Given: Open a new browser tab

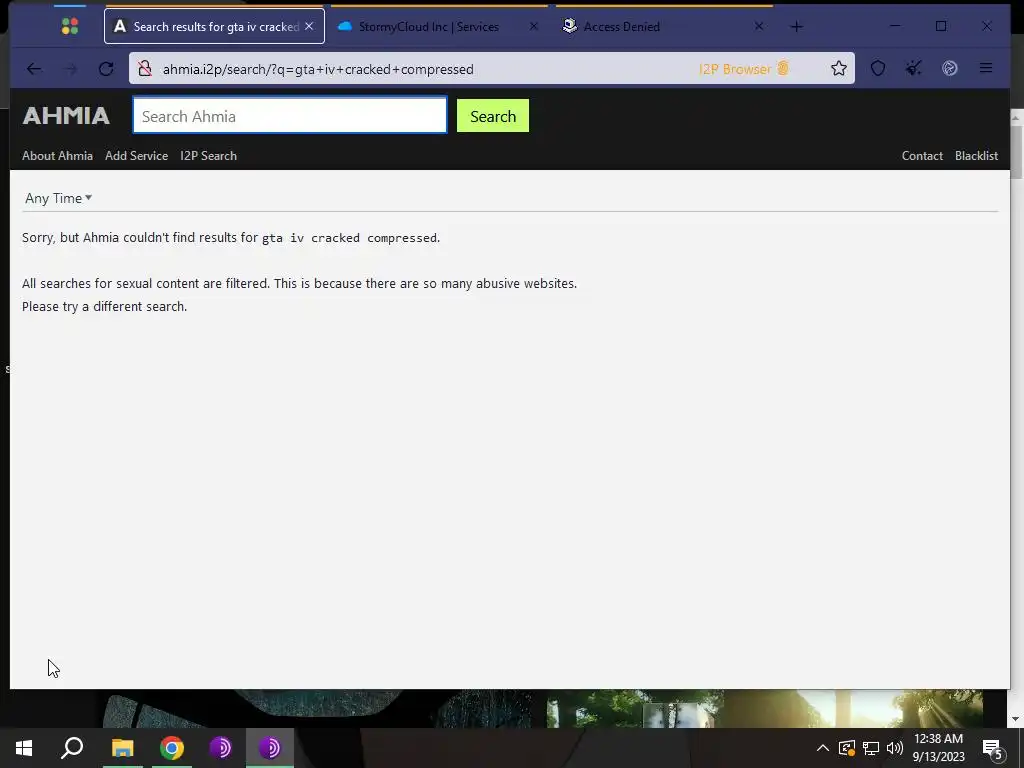Looking at the screenshot, I should pos(796,27).
